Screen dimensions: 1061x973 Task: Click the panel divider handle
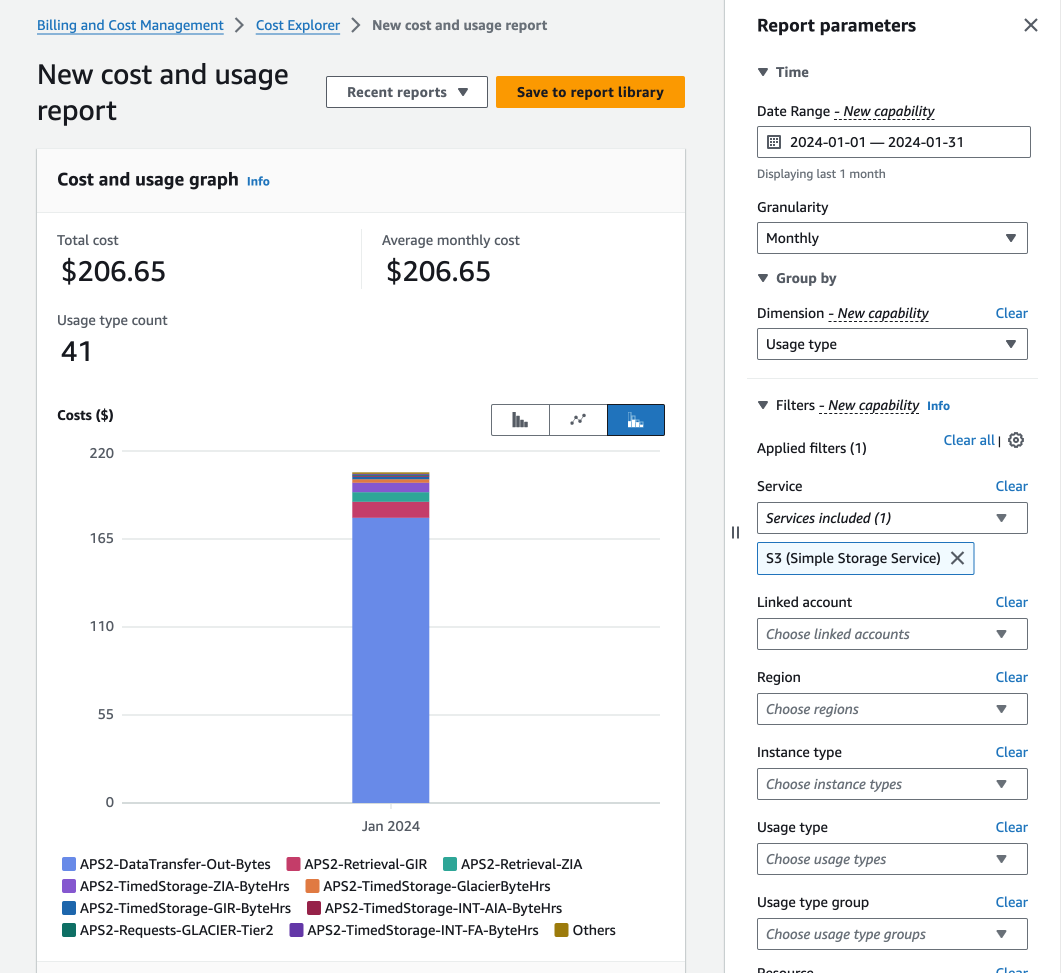coord(736,533)
